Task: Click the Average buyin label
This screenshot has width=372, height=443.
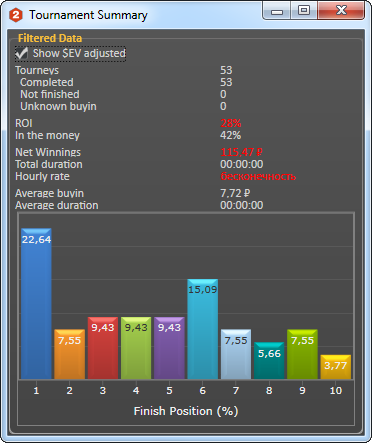Action: coord(49,193)
